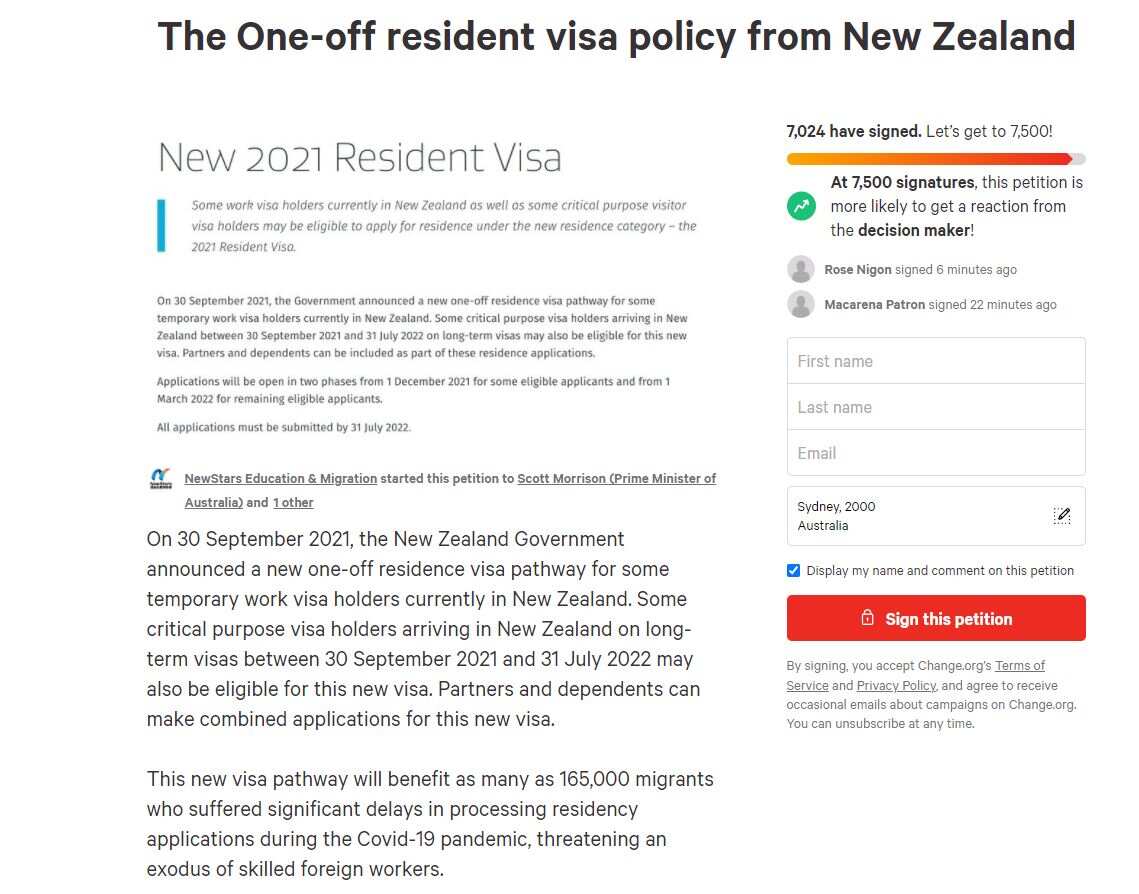1139x894 pixels.
Task: Open the Privacy Policy link
Action: tap(896, 685)
